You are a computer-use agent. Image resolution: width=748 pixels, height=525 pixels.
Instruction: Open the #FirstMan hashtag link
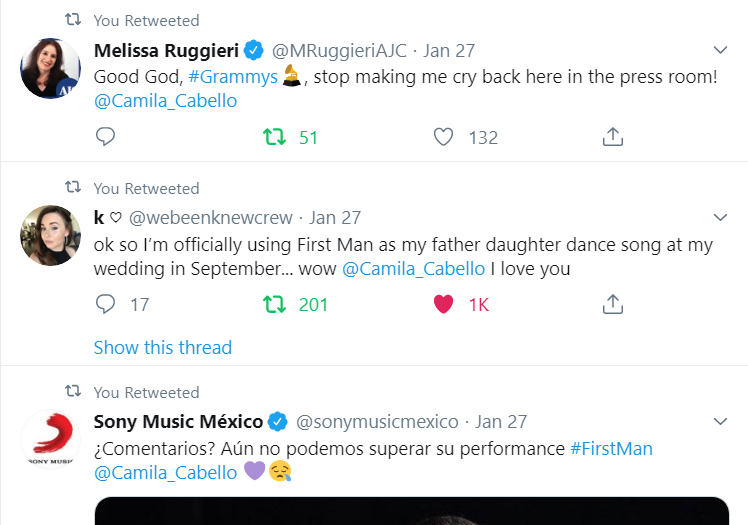coord(611,448)
